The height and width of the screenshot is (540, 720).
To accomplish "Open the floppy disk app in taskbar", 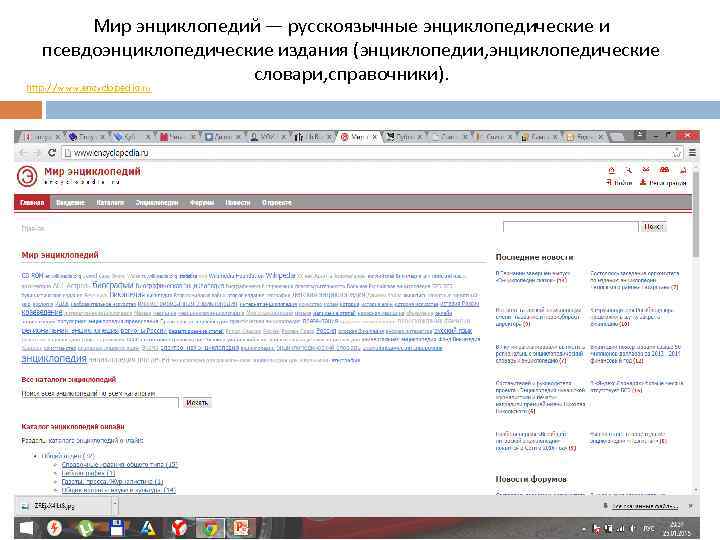I will (x=116, y=528).
